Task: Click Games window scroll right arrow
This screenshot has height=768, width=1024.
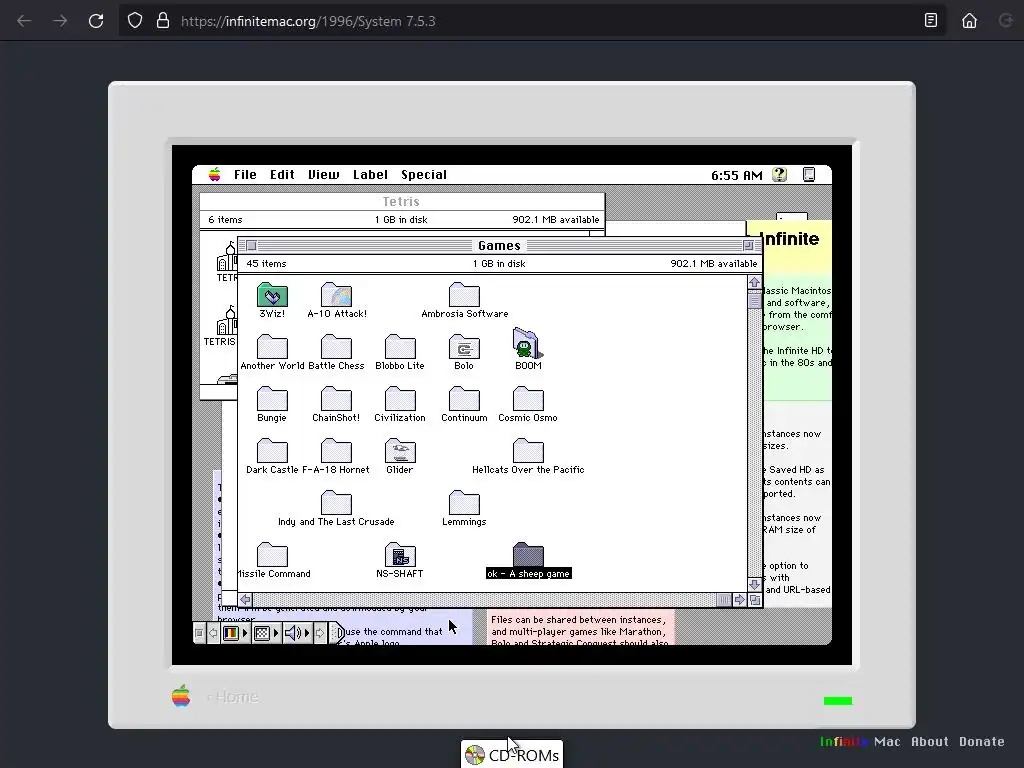Action: pos(739,600)
